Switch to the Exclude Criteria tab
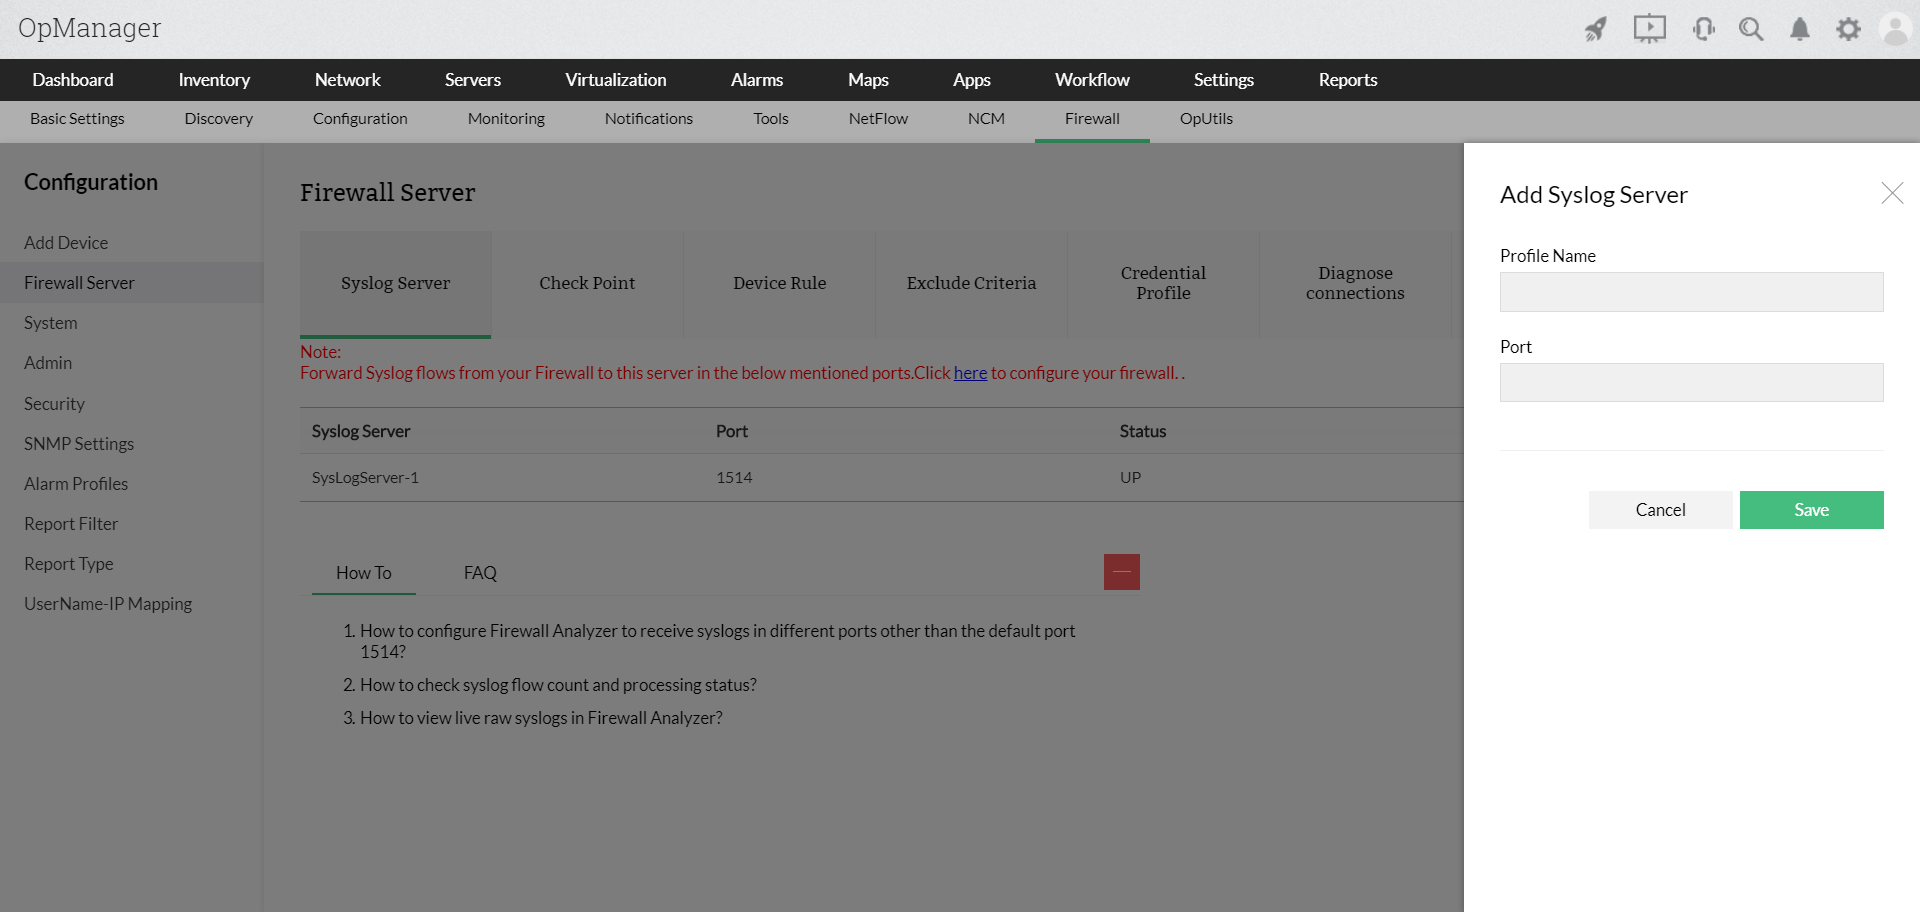Screen dimensions: 1920x912 (x=971, y=284)
